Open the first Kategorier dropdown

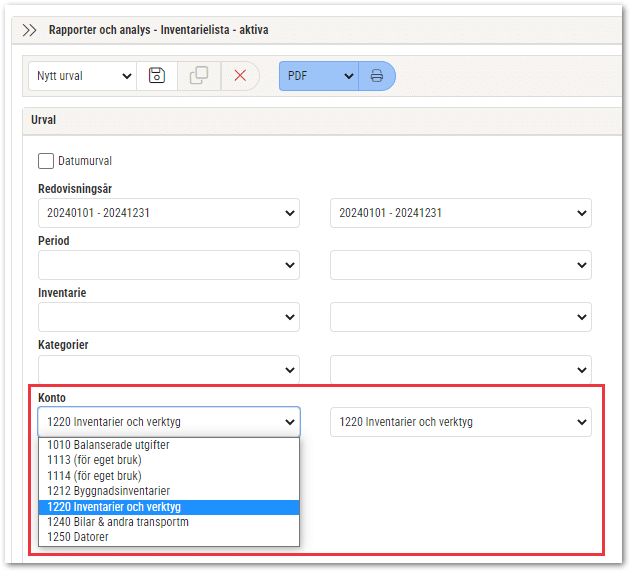[169, 369]
